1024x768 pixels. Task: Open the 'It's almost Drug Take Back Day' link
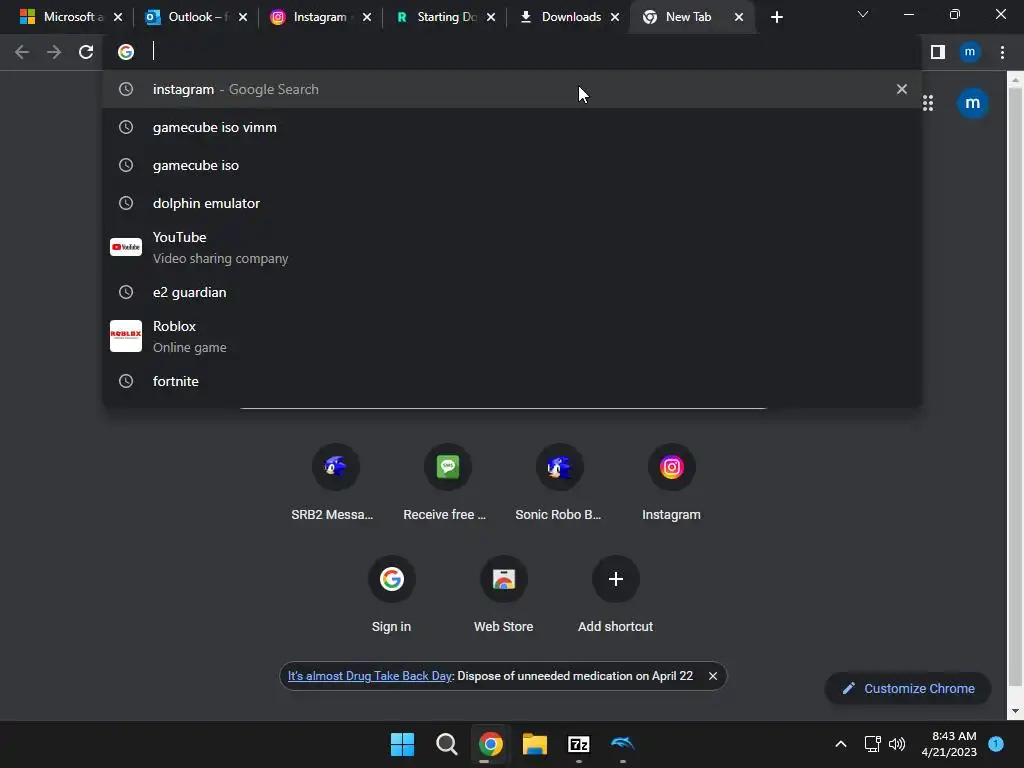click(370, 676)
